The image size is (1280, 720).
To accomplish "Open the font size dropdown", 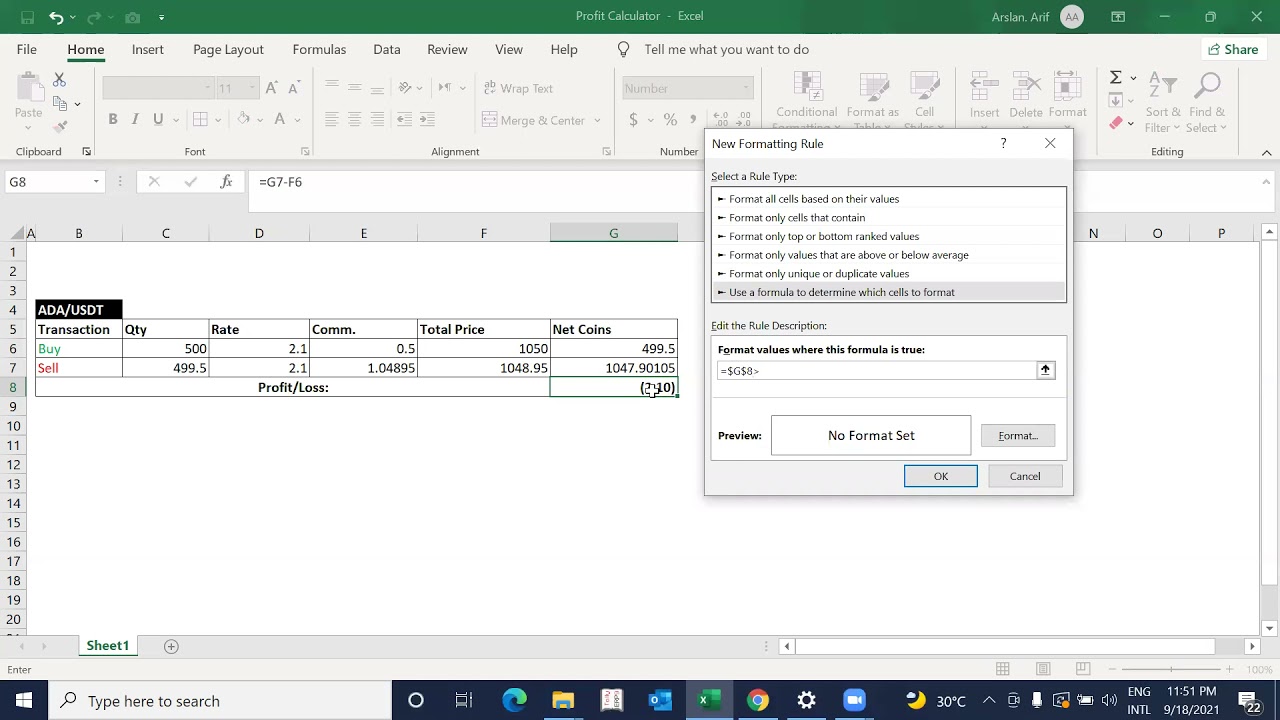I will click(x=250, y=88).
